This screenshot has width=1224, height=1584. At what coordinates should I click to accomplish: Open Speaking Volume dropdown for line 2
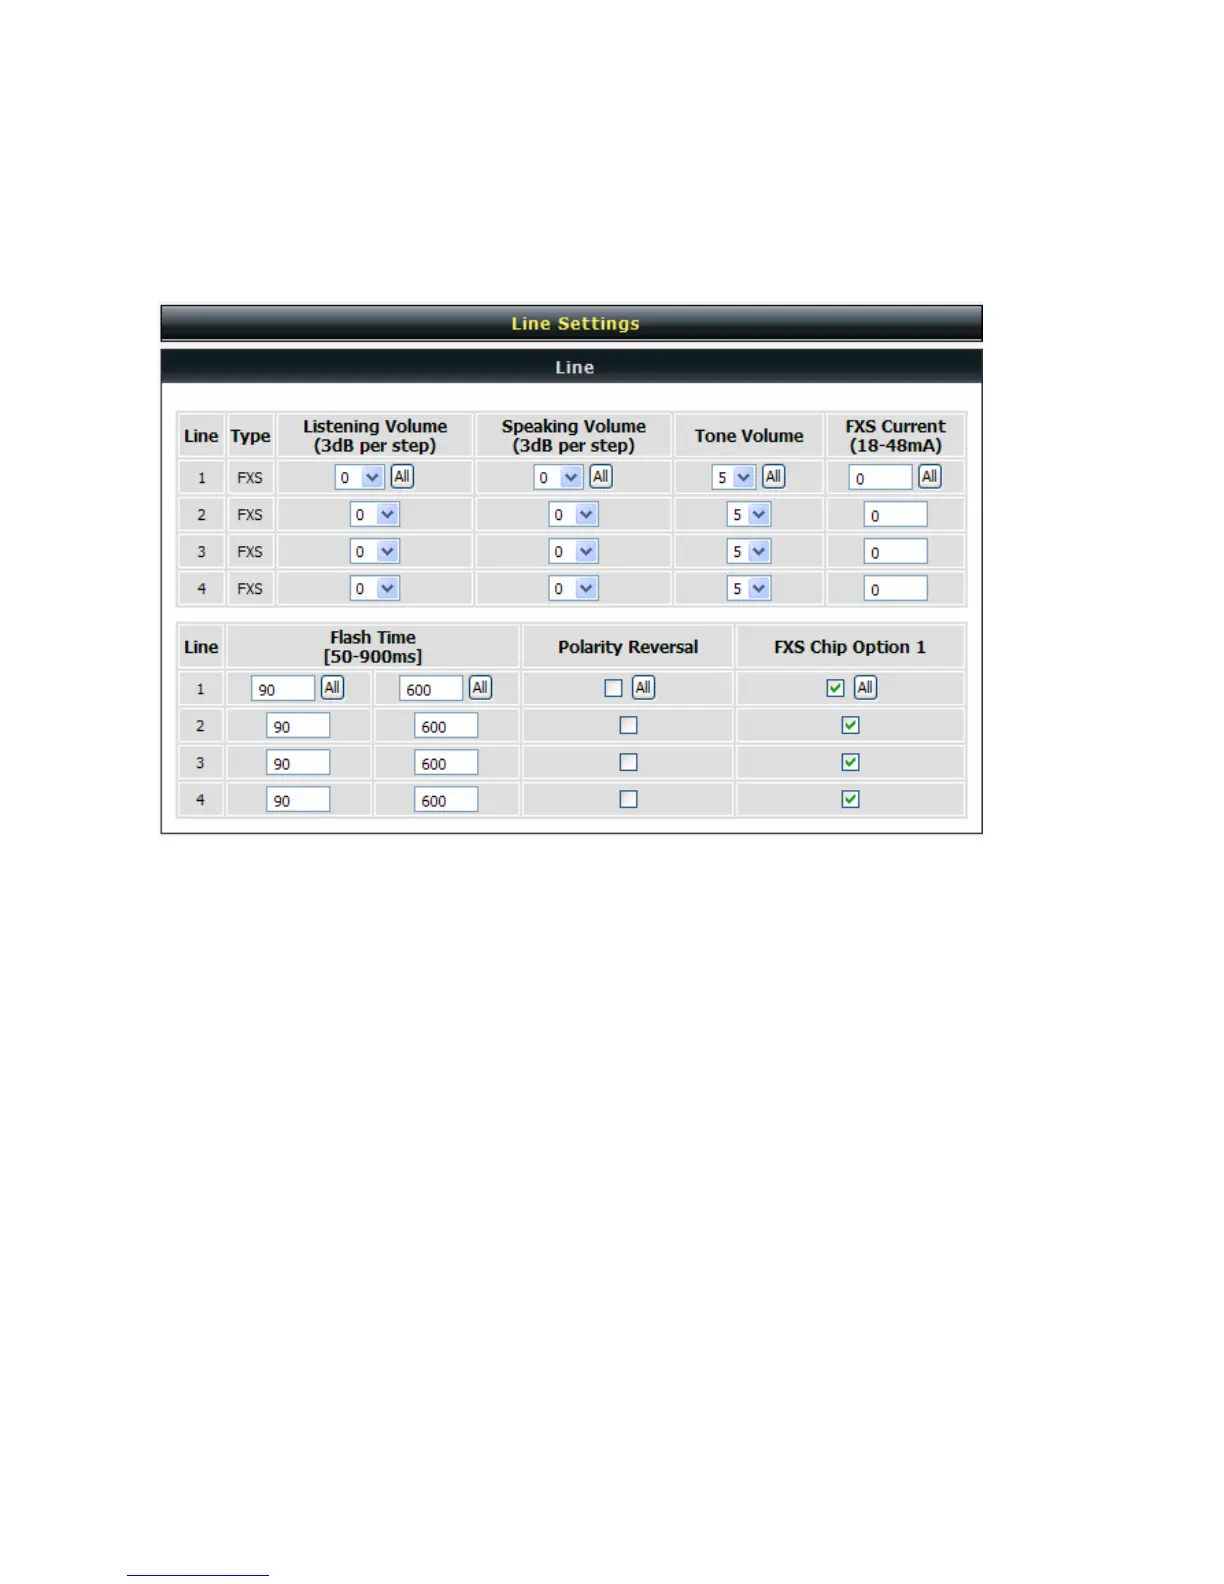pos(574,515)
